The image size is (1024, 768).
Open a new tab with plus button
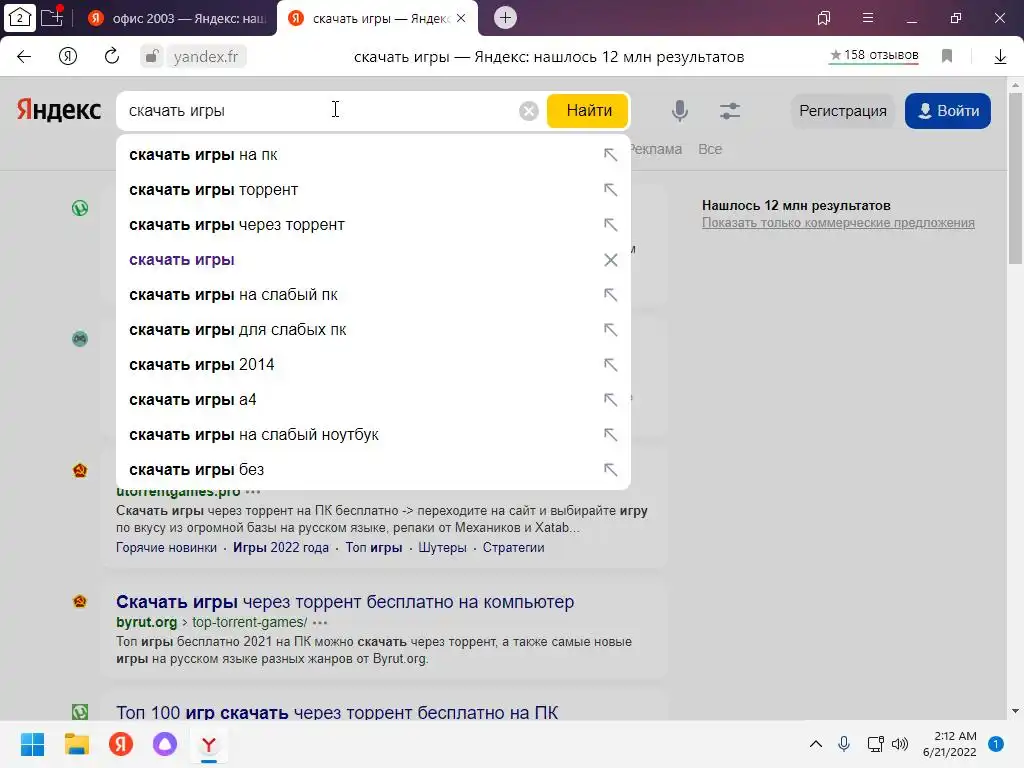click(x=505, y=18)
